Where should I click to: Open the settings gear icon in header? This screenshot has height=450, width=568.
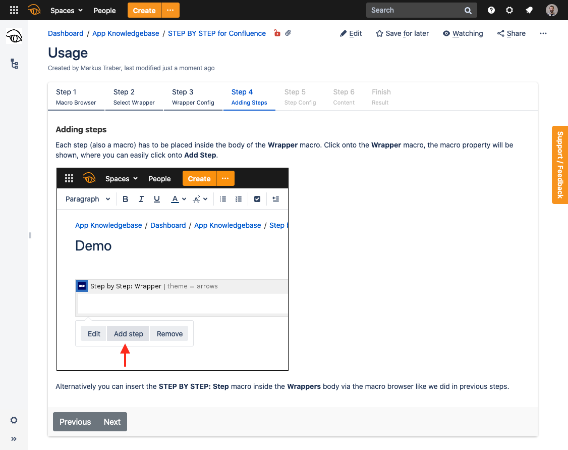coord(509,10)
